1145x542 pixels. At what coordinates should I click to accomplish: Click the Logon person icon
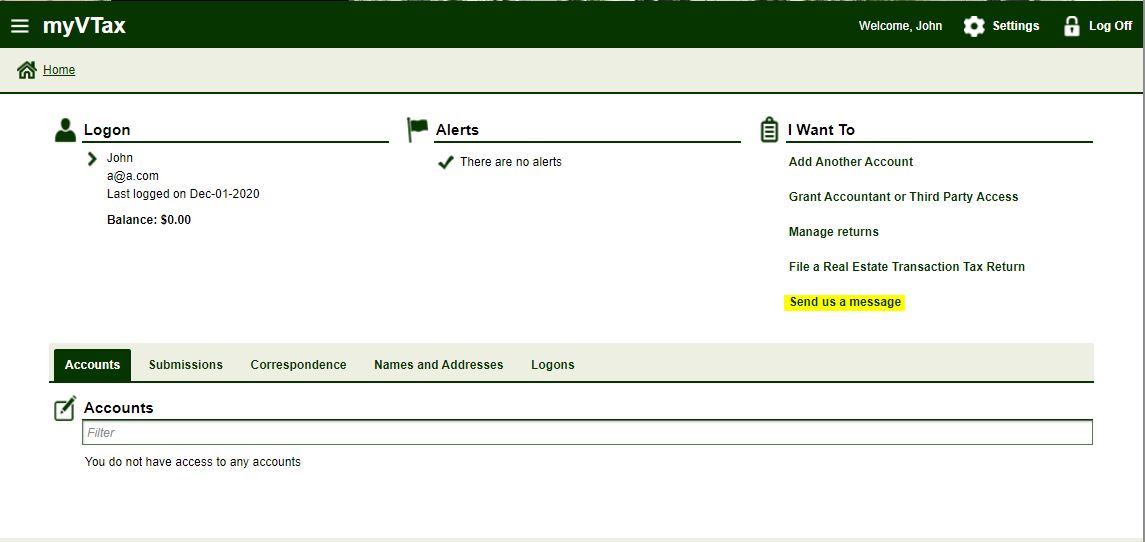(x=65, y=130)
